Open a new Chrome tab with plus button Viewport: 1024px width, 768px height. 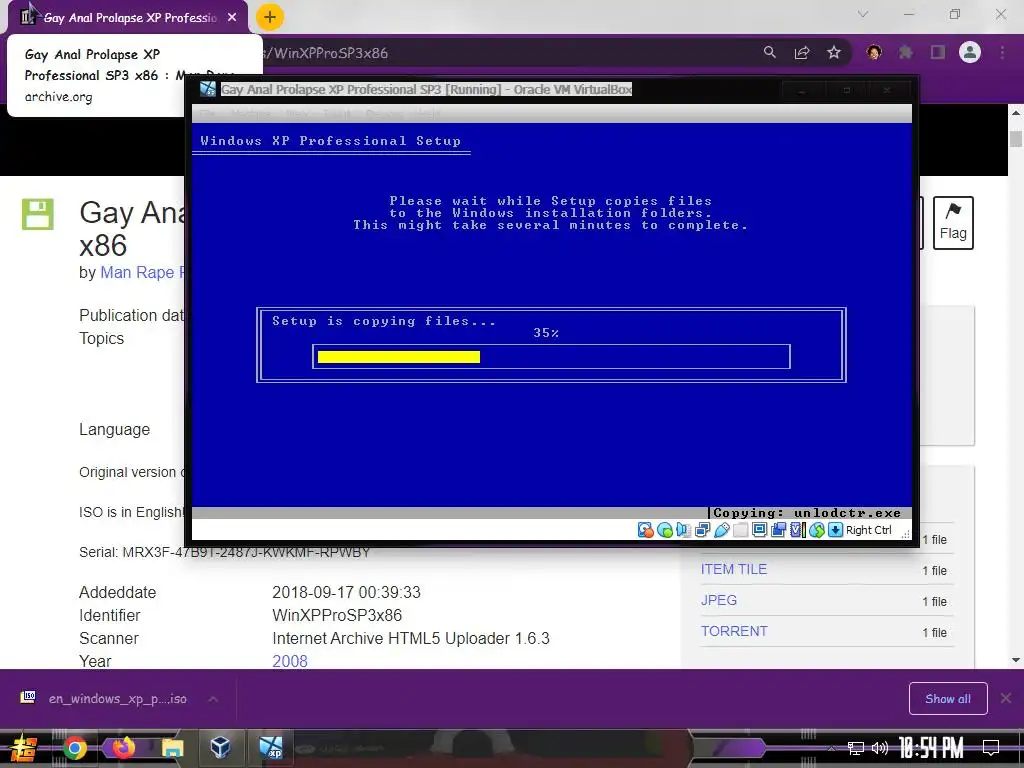(x=270, y=17)
